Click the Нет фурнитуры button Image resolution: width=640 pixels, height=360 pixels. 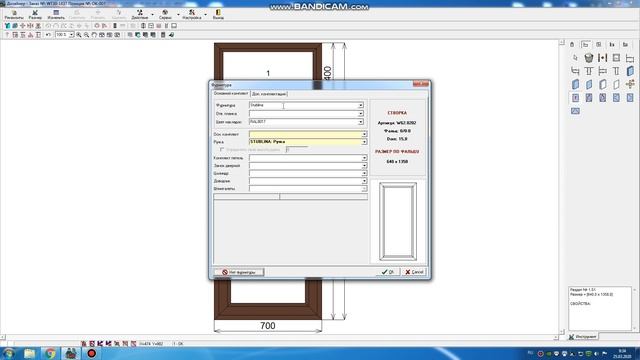[x=239, y=272]
